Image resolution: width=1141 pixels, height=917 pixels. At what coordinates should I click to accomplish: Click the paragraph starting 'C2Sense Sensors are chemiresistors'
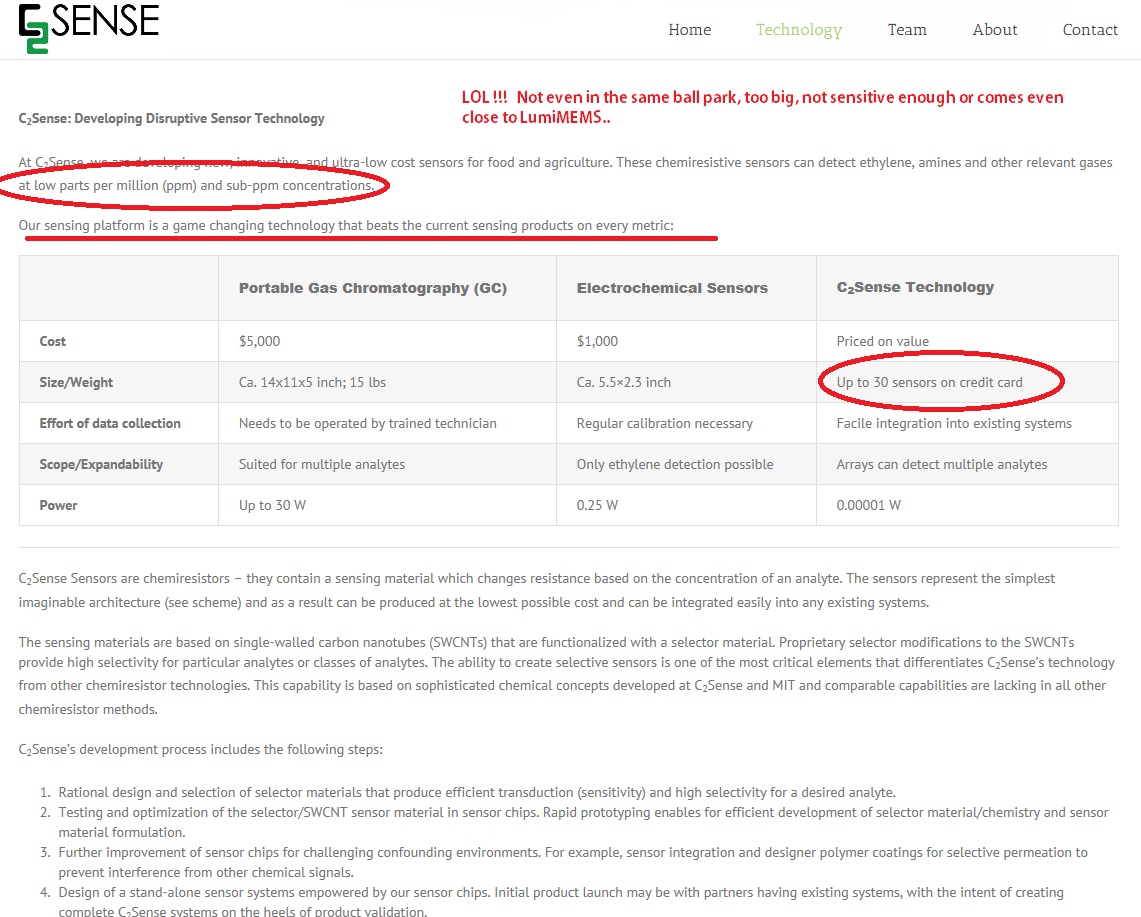537,590
